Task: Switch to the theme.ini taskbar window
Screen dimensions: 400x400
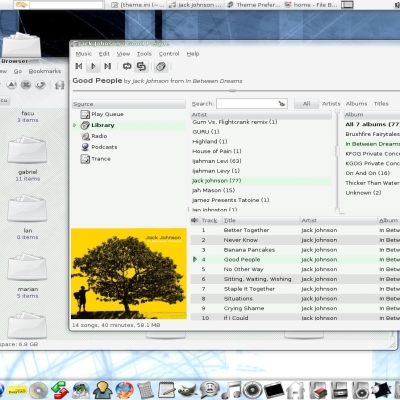Action: pos(138,5)
